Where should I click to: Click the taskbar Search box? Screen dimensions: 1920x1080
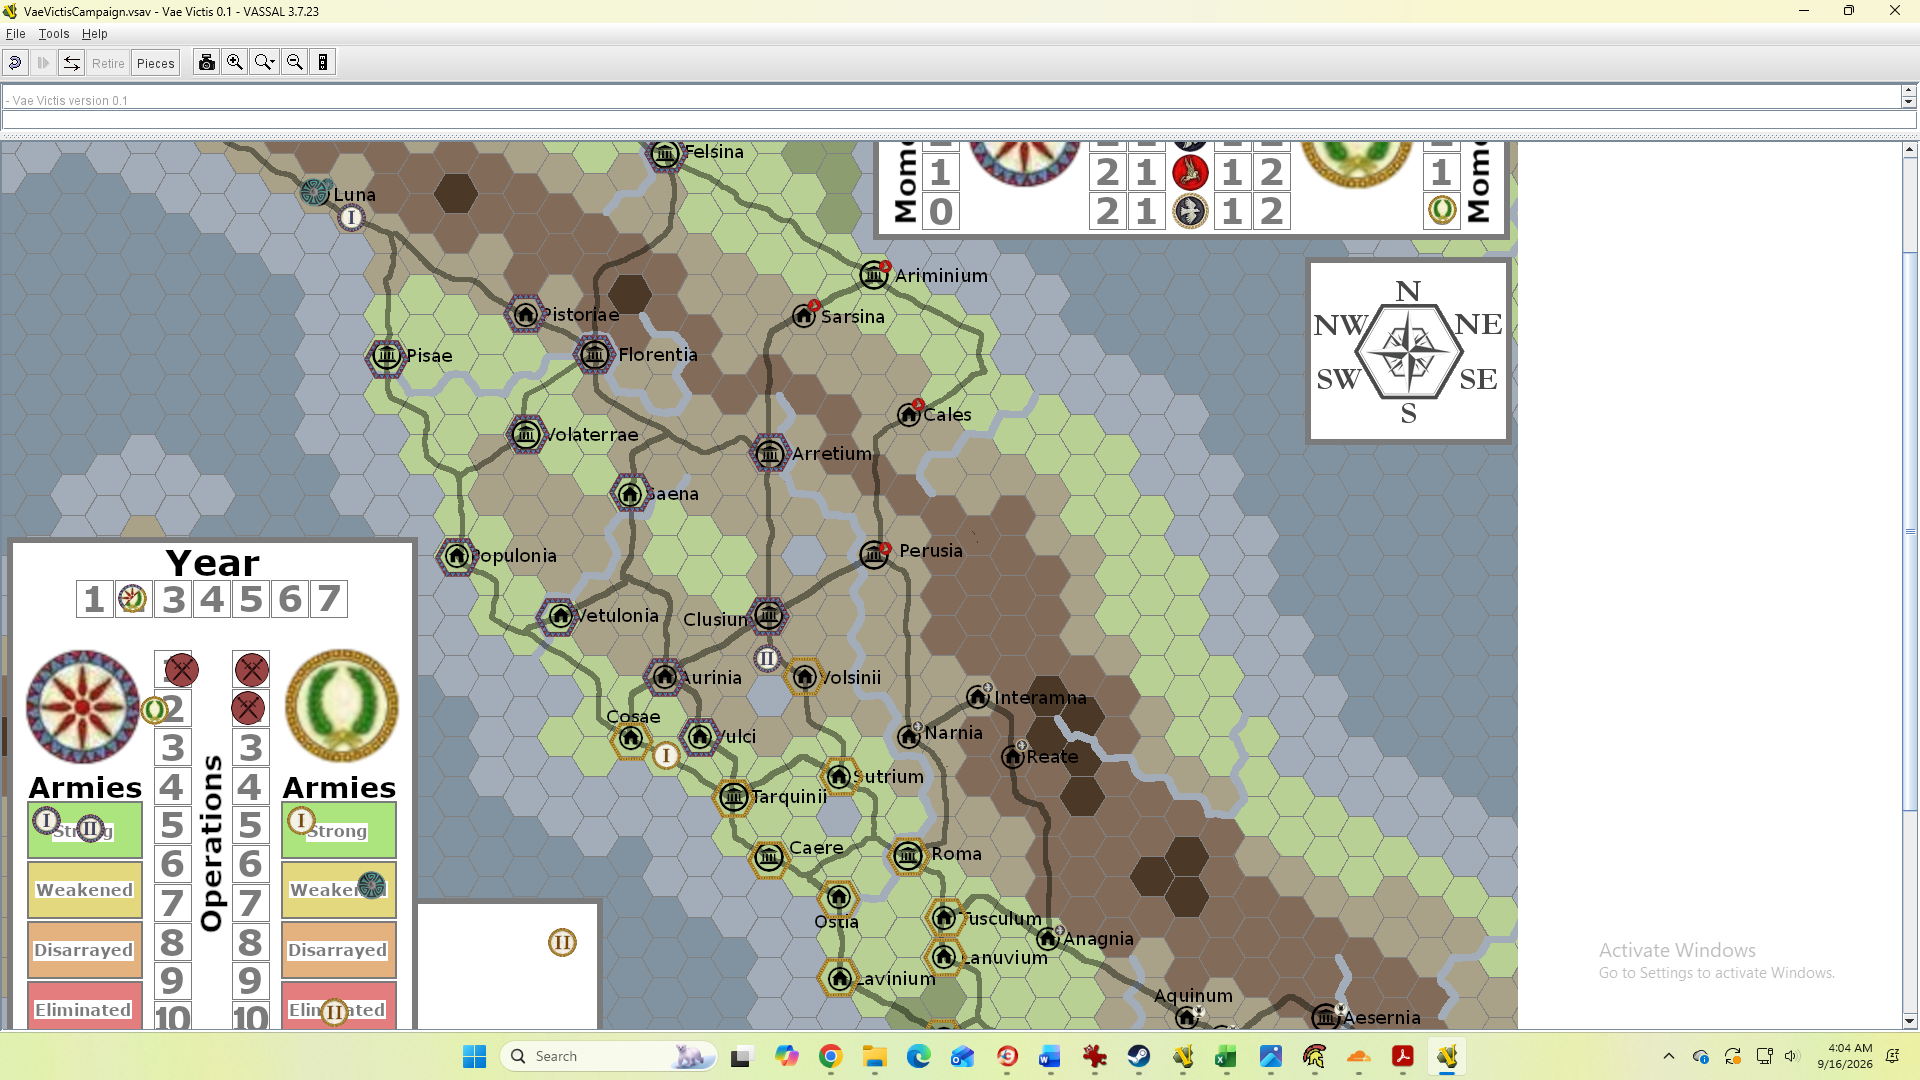[608, 1056]
